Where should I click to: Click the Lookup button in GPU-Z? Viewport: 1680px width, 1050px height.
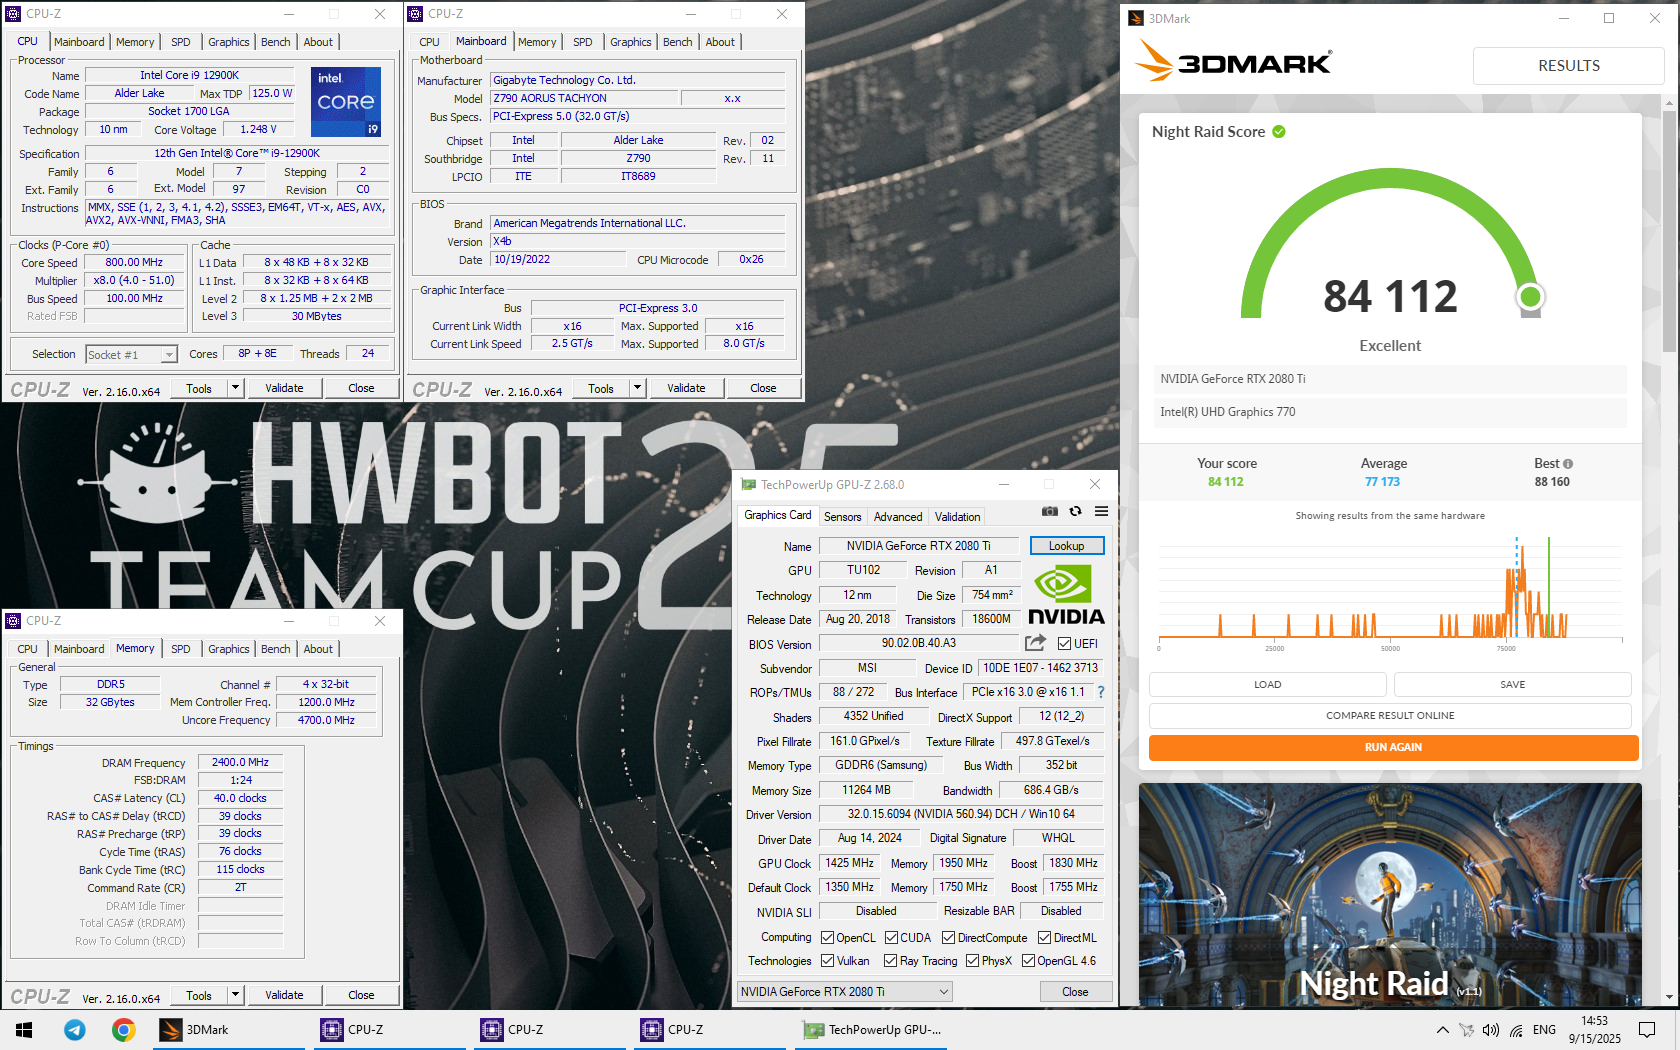1067,546
